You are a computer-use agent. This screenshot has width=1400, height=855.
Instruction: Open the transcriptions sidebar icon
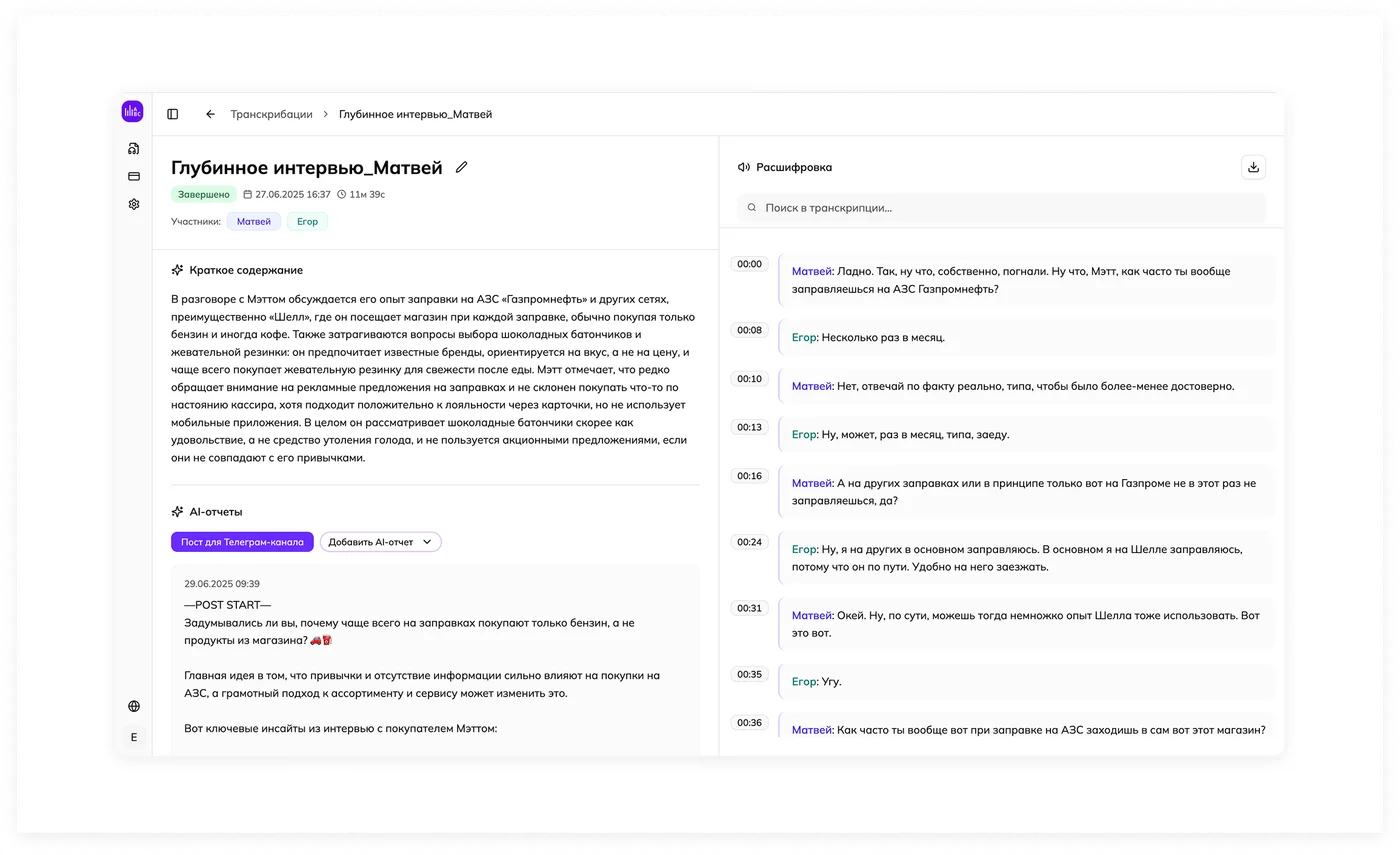[133, 148]
